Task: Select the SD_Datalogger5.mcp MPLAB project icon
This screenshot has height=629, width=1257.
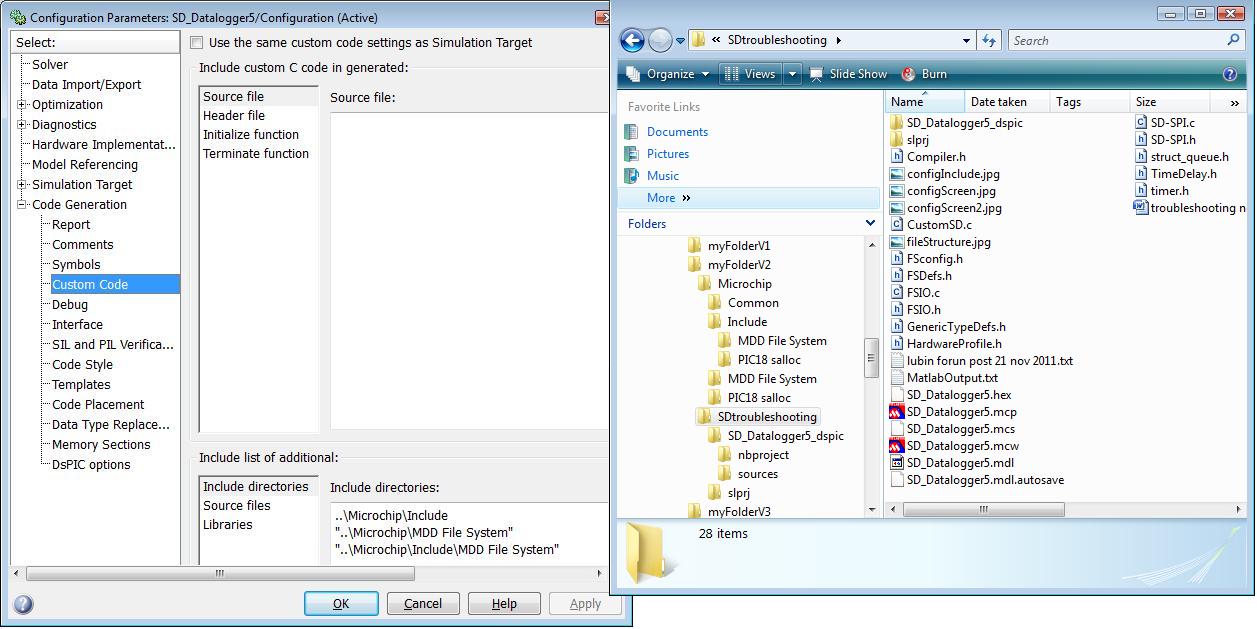Action: click(897, 412)
